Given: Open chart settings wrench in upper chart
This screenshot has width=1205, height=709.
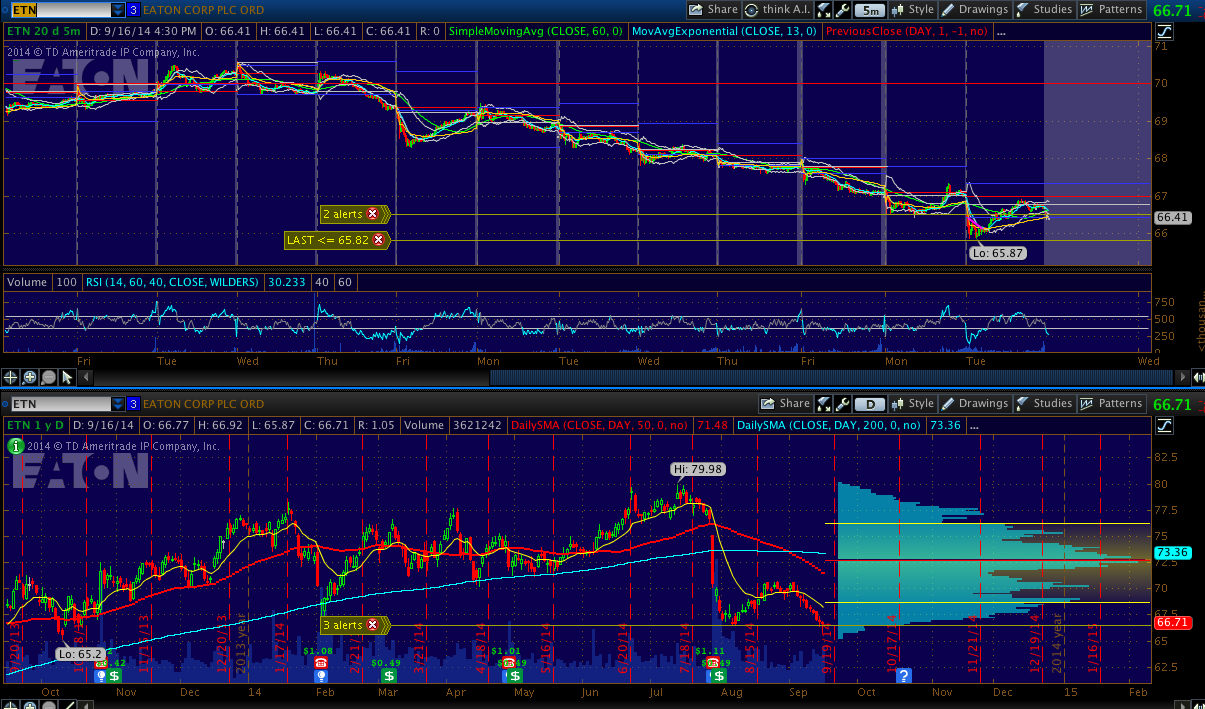Looking at the screenshot, I should 842,10.
